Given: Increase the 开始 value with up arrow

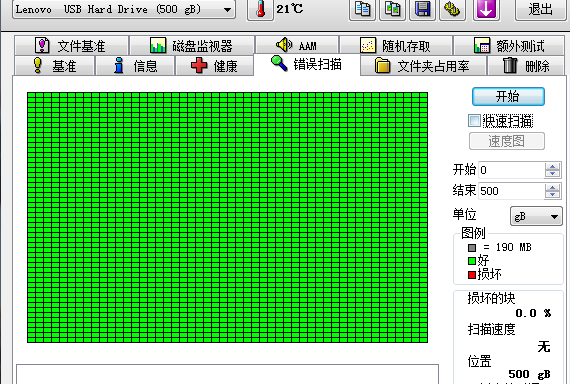Looking at the screenshot, I should click(553, 166).
